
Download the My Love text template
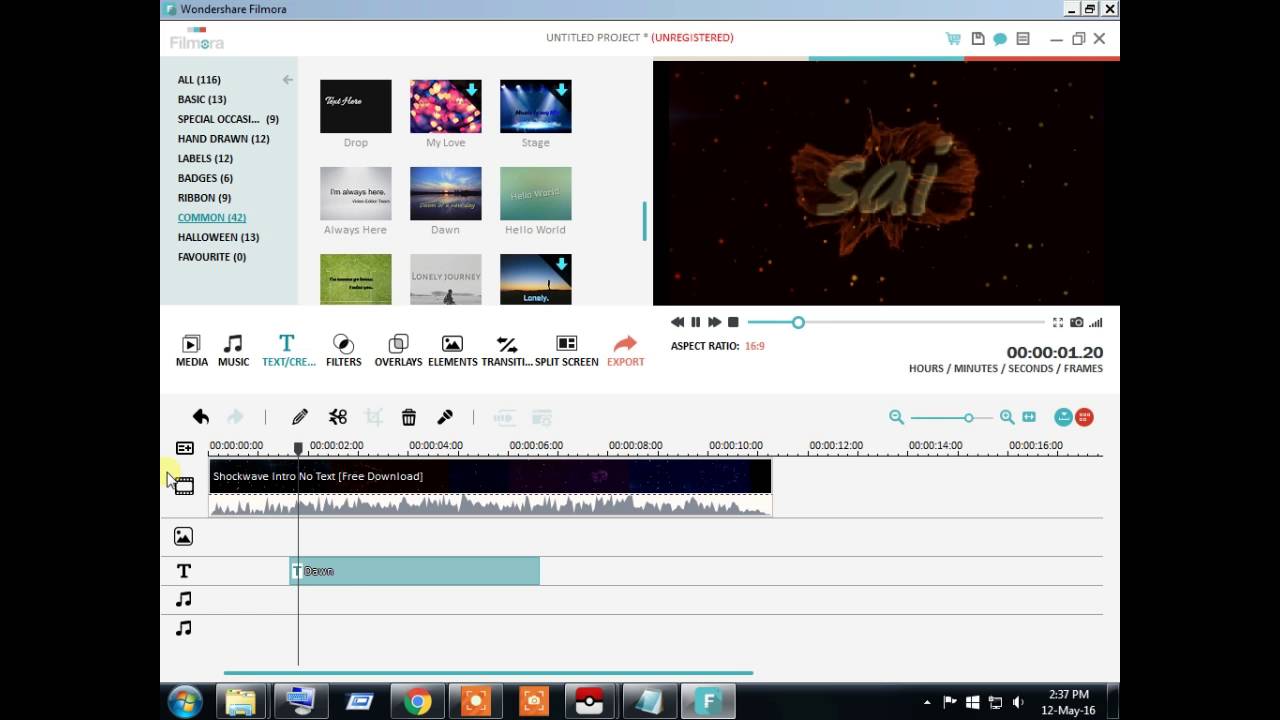click(472, 90)
